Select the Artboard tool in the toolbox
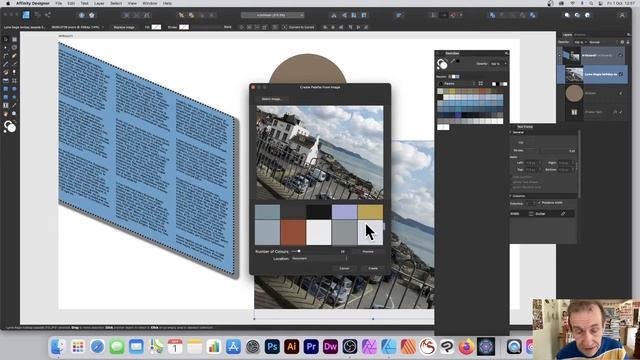Screen dimensions: 640x360 click(14, 40)
